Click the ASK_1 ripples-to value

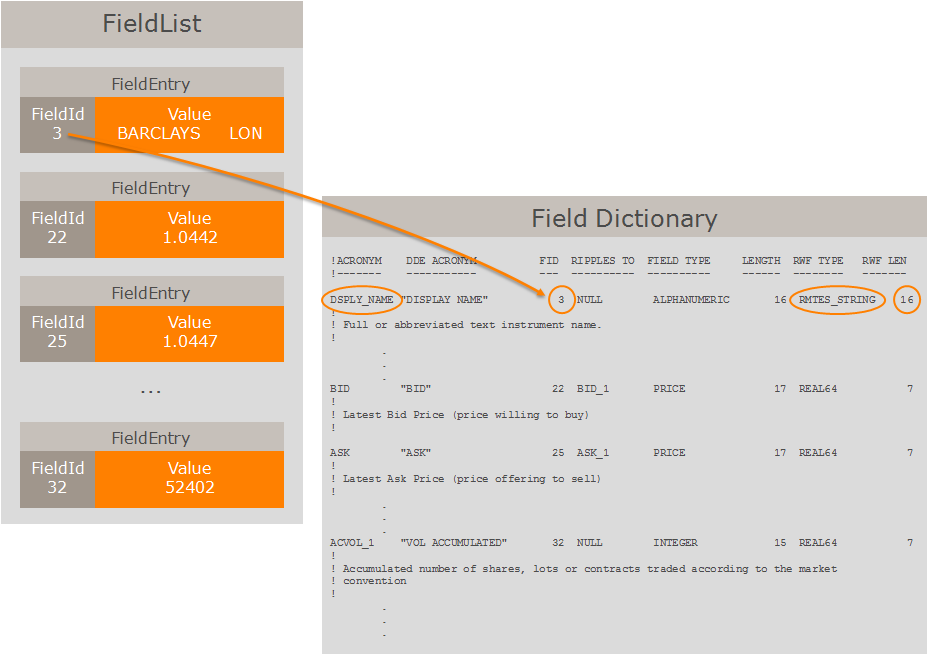coord(593,453)
